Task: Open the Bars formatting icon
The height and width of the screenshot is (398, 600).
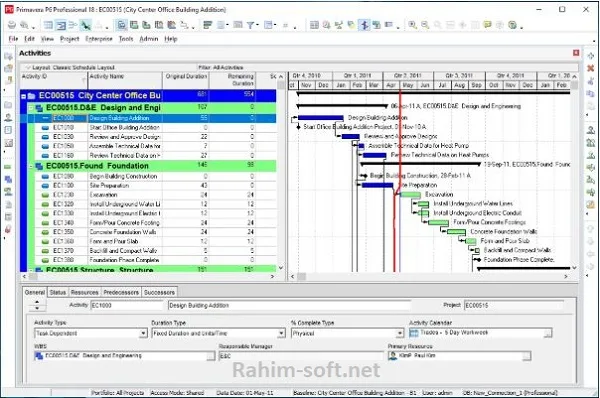Action: [207, 25]
